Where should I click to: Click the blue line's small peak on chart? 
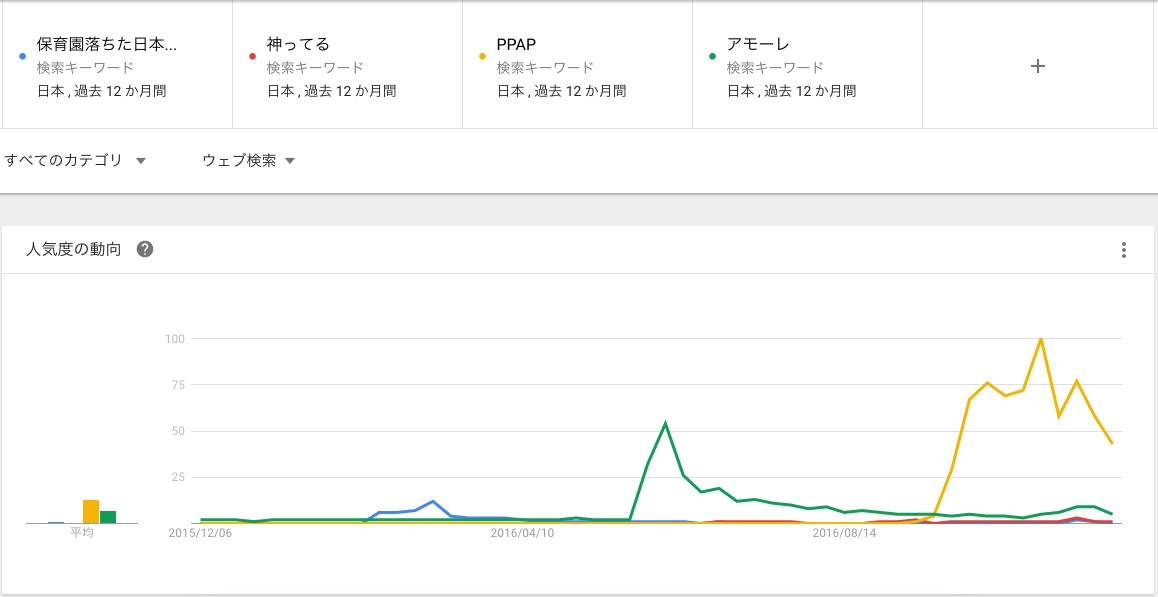tap(432, 501)
